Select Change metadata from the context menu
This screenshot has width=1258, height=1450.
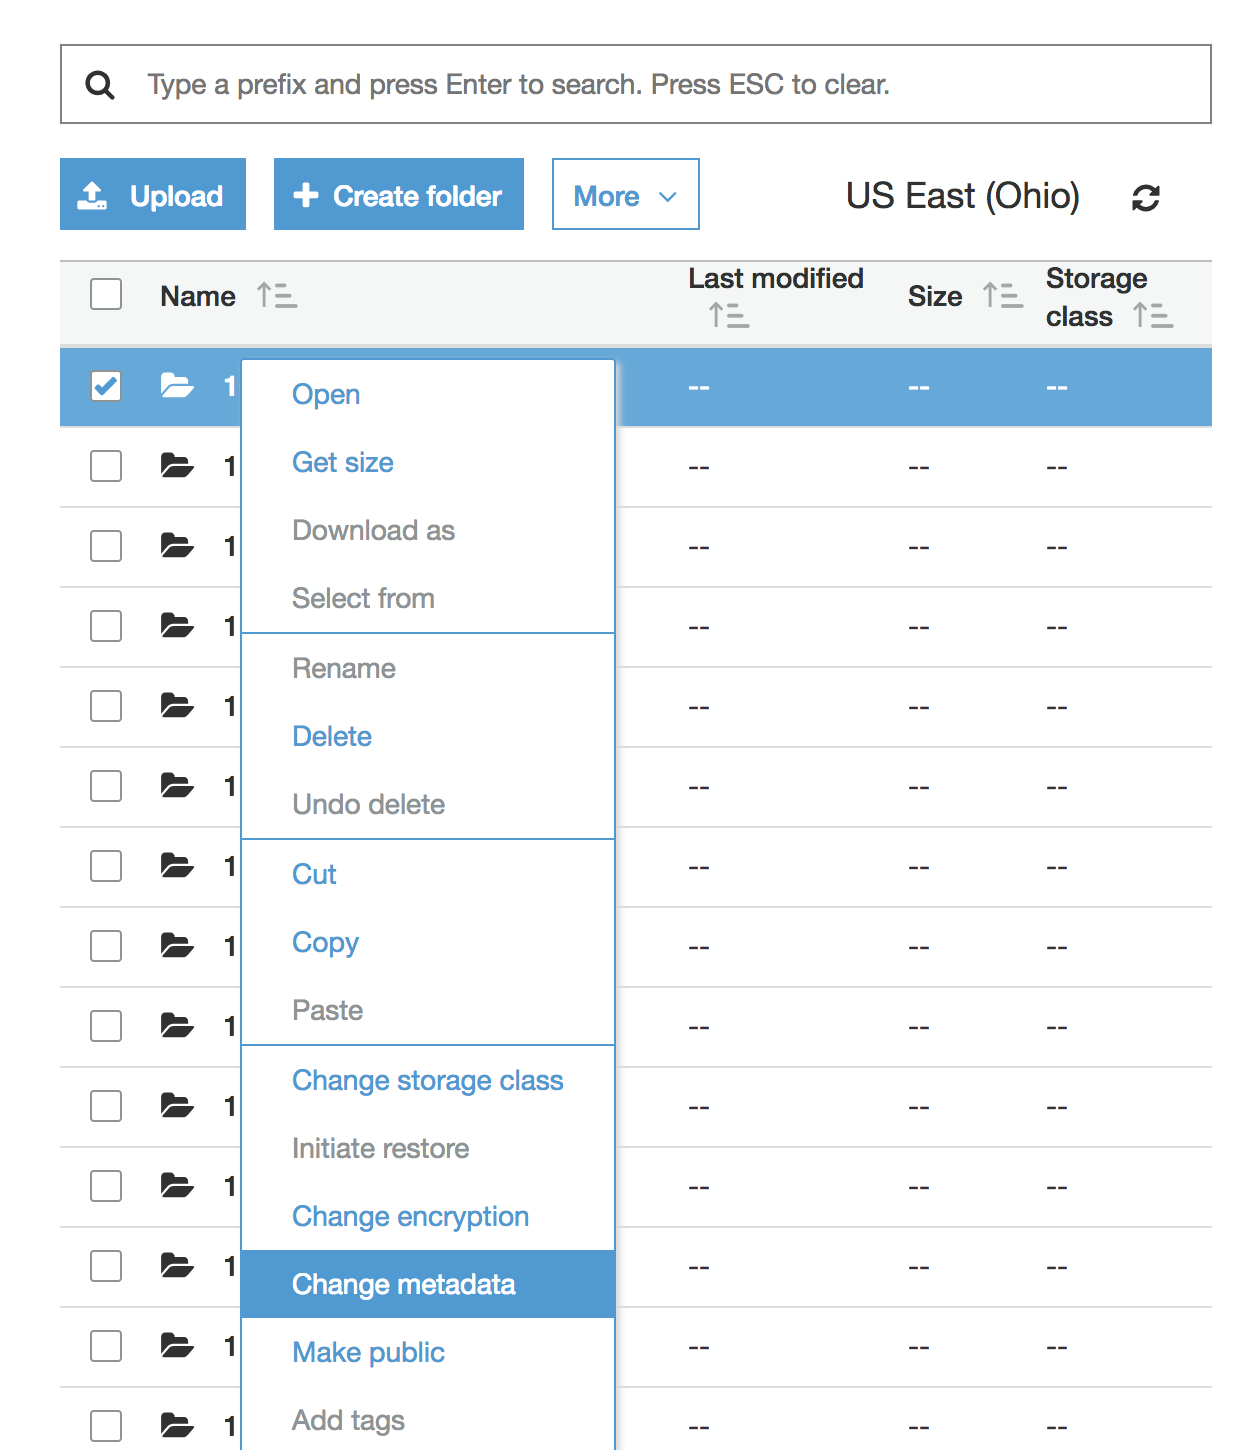403,1285
